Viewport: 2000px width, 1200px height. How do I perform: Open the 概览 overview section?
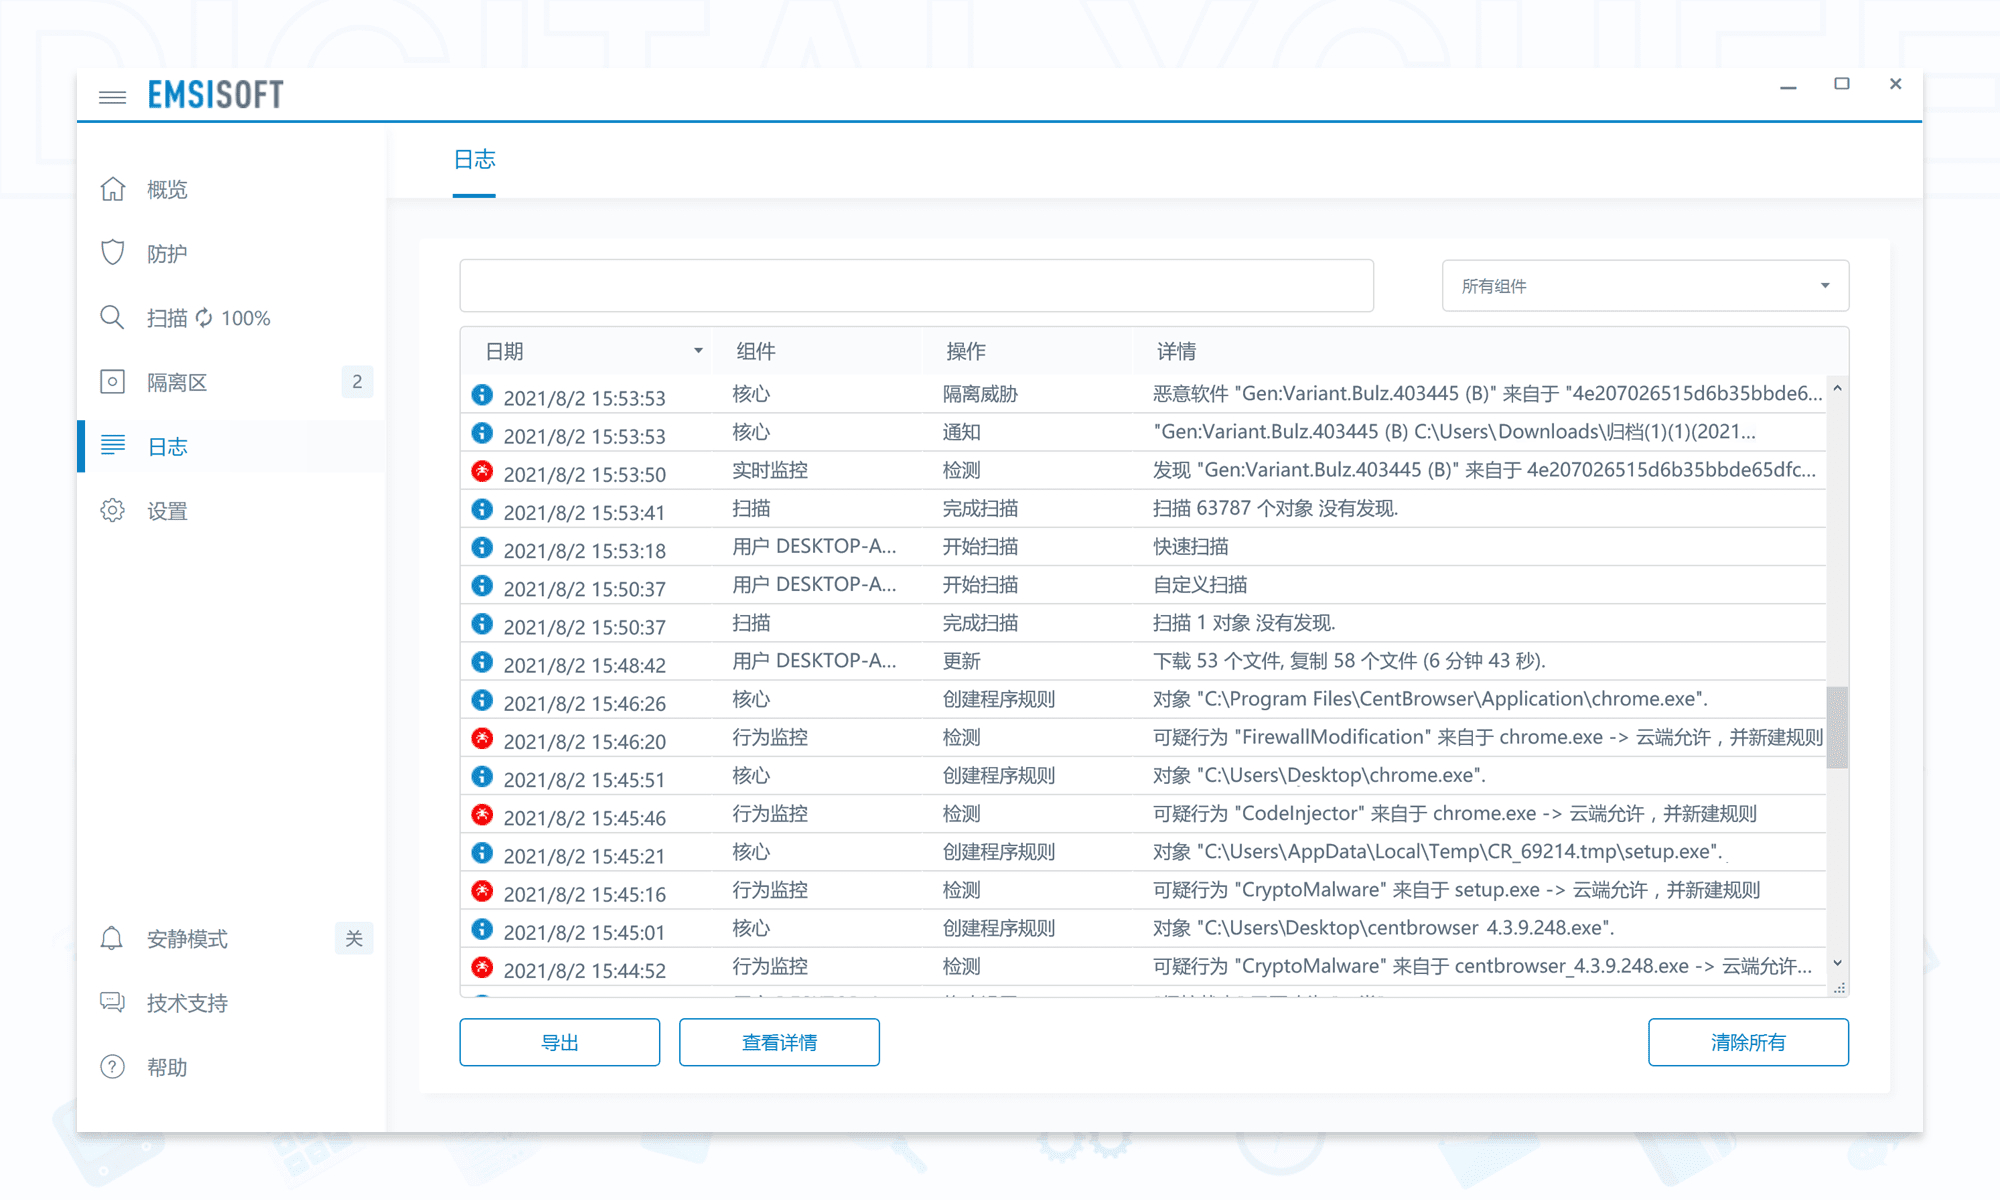167,190
